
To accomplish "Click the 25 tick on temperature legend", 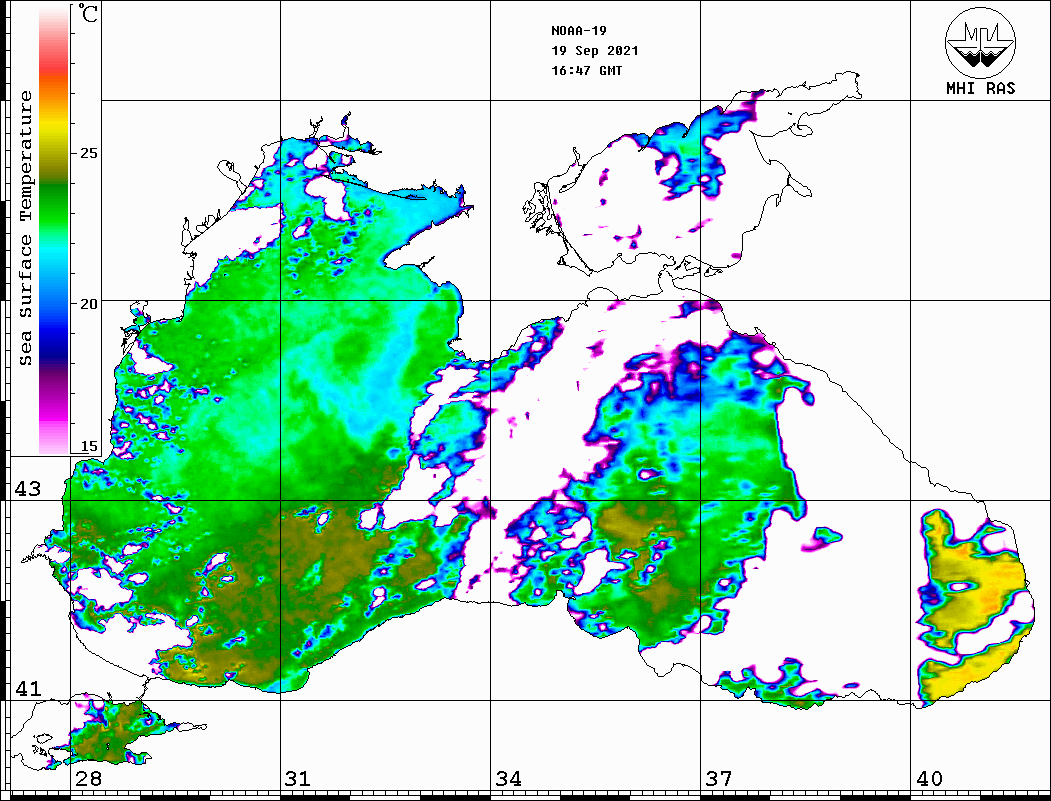I will [88, 153].
